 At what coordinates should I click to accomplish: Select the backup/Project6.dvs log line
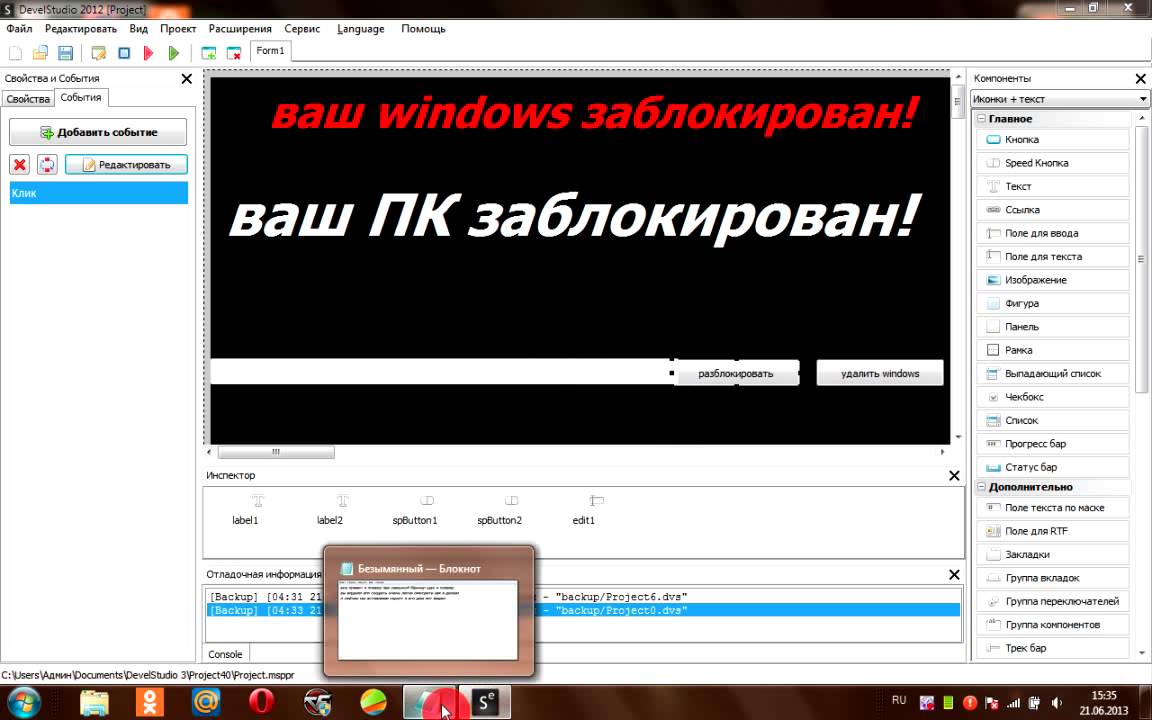tap(583, 597)
